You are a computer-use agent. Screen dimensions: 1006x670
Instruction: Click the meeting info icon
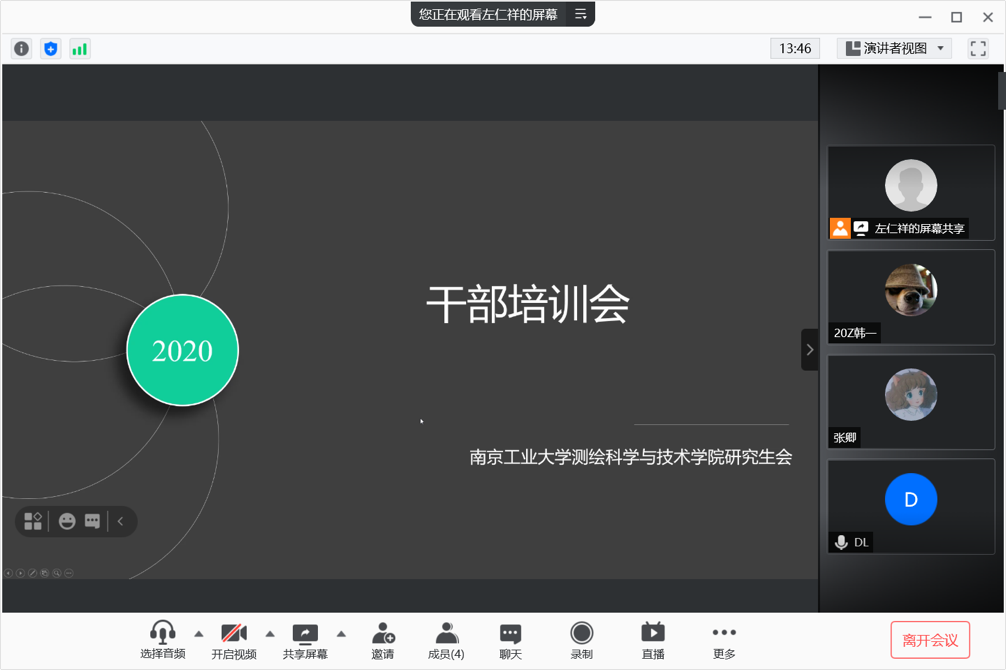tap(21, 49)
